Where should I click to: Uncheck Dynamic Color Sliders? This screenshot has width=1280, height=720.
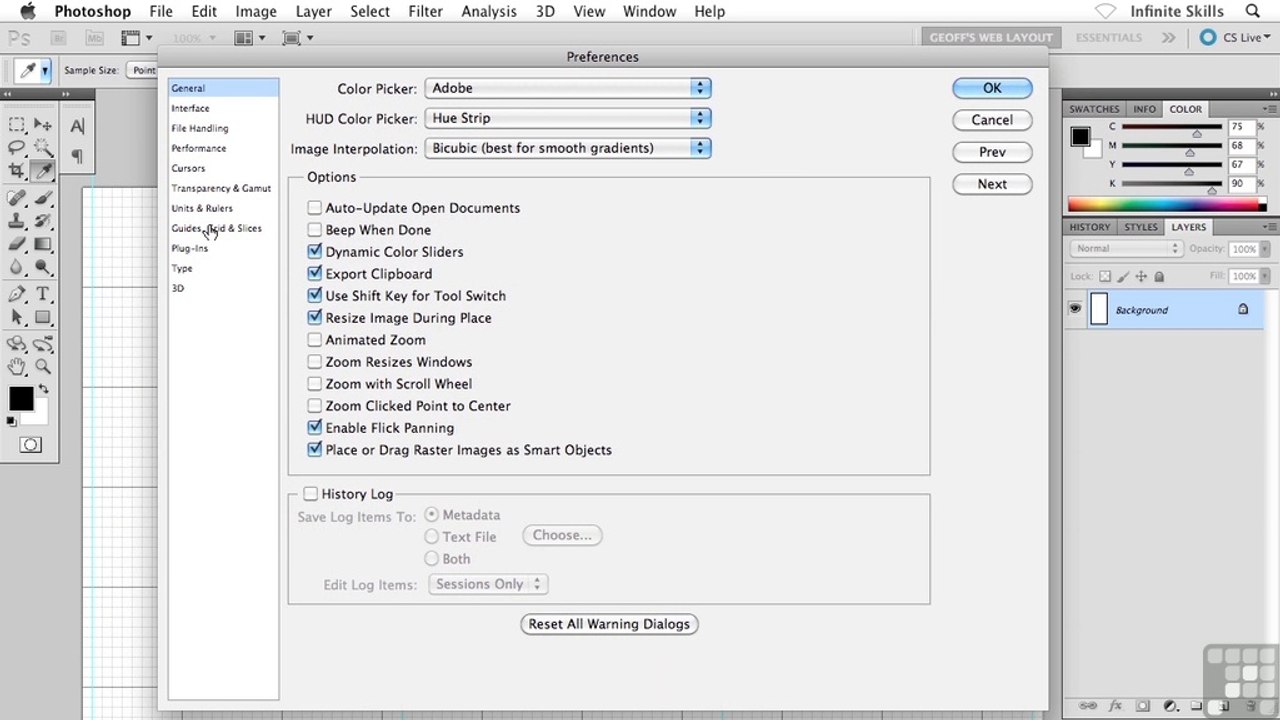pyautogui.click(x=315, y=252)
